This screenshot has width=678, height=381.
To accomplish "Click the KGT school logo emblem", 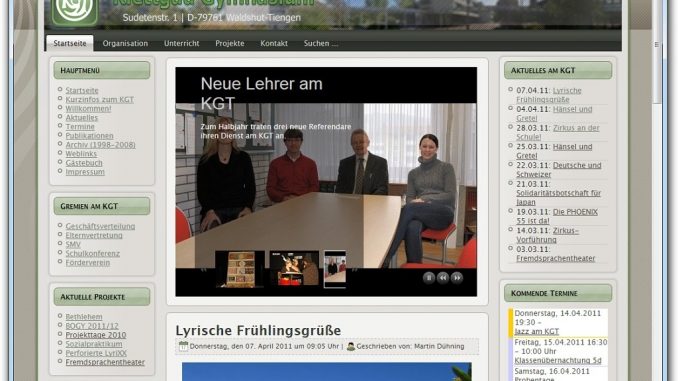I will 74,12.
